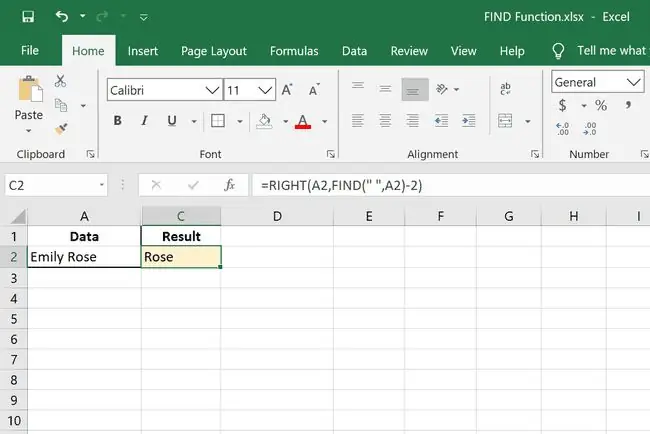The height and width of the screenshot is (434, 650).
Task: Apply red Font Color button
Action: click(x=303, y=121)
